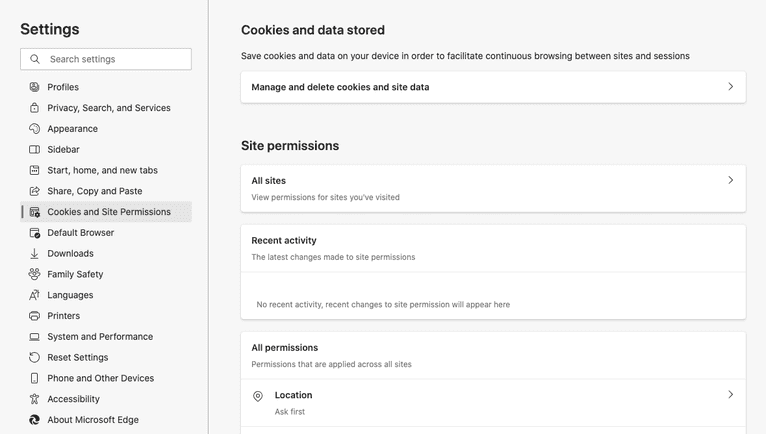Click the Microsoft Edge logo icon
Viewport: 766px width, 434px height.
(x=34, y=420)
